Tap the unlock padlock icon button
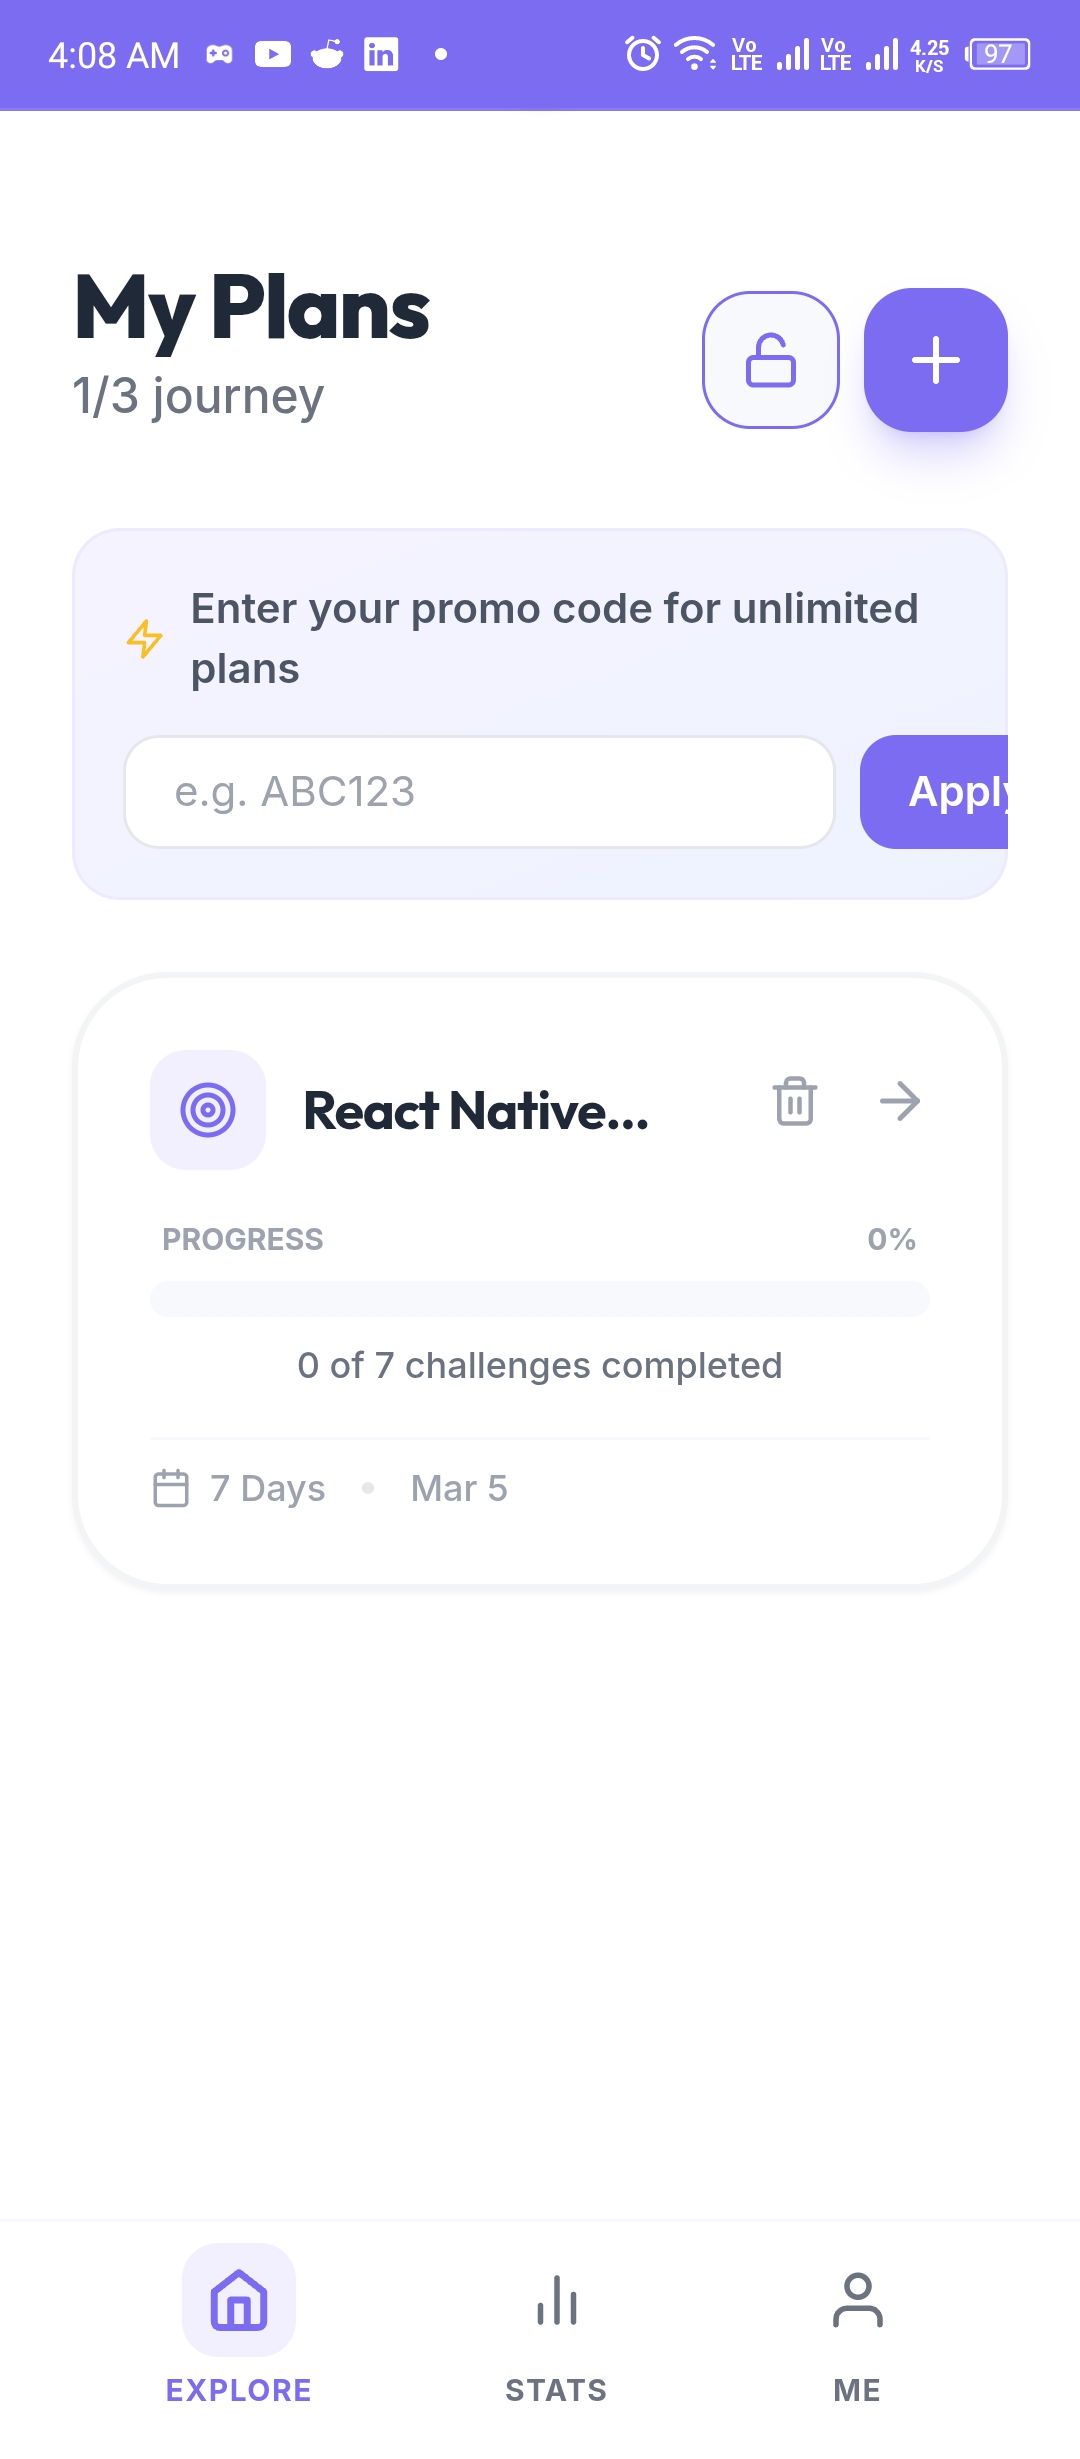Screen dimensions: 1080x2459 [x=770, y=360]
